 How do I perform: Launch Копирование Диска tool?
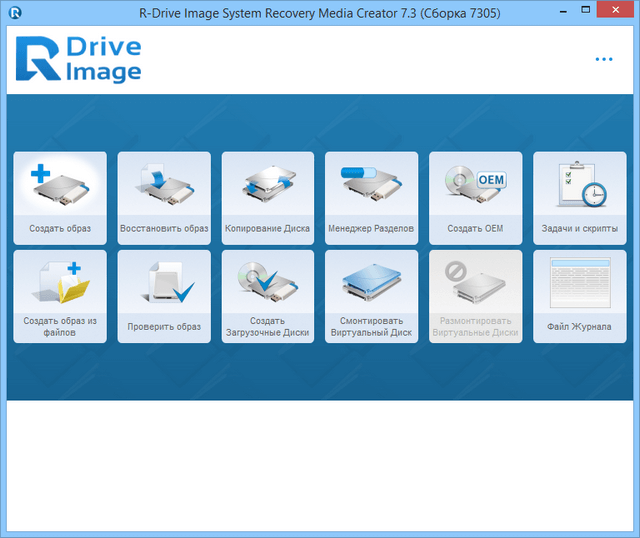pyautogui.click(x=267, y=197)
